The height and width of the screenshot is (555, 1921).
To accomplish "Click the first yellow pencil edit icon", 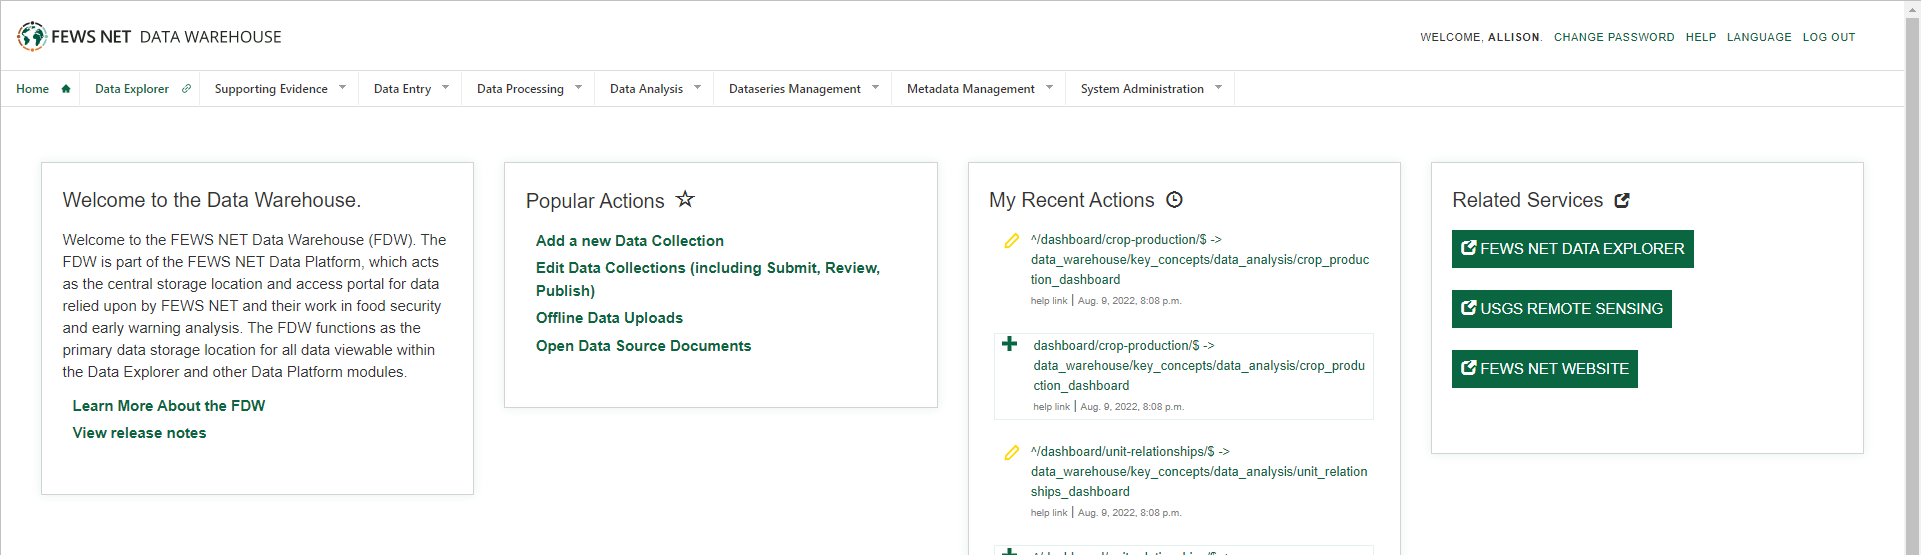I will [1011, 241].
